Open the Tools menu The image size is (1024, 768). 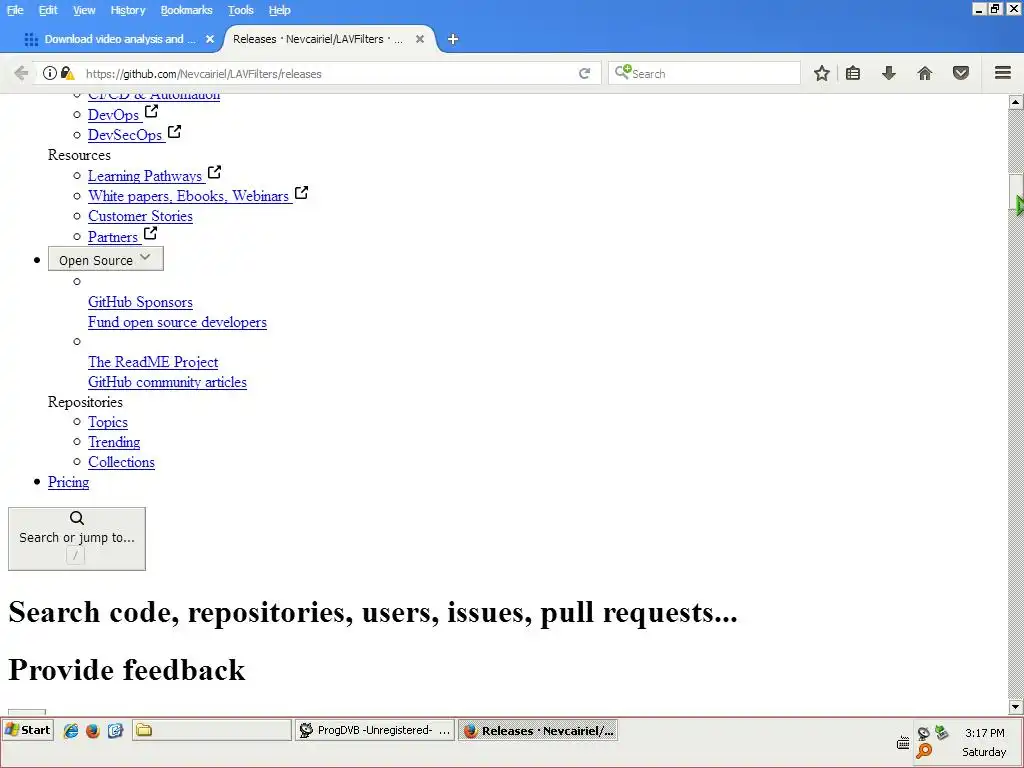(x=240, y=10)
